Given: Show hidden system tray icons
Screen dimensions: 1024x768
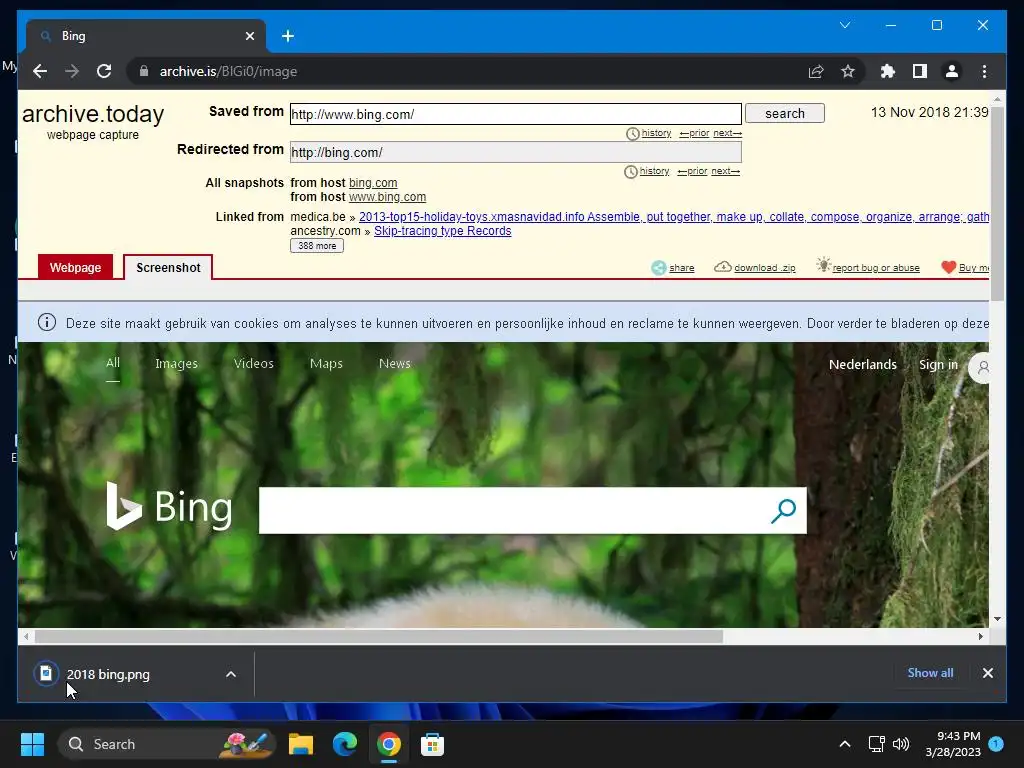Looking at the screenshot, I should coord(844,744).
